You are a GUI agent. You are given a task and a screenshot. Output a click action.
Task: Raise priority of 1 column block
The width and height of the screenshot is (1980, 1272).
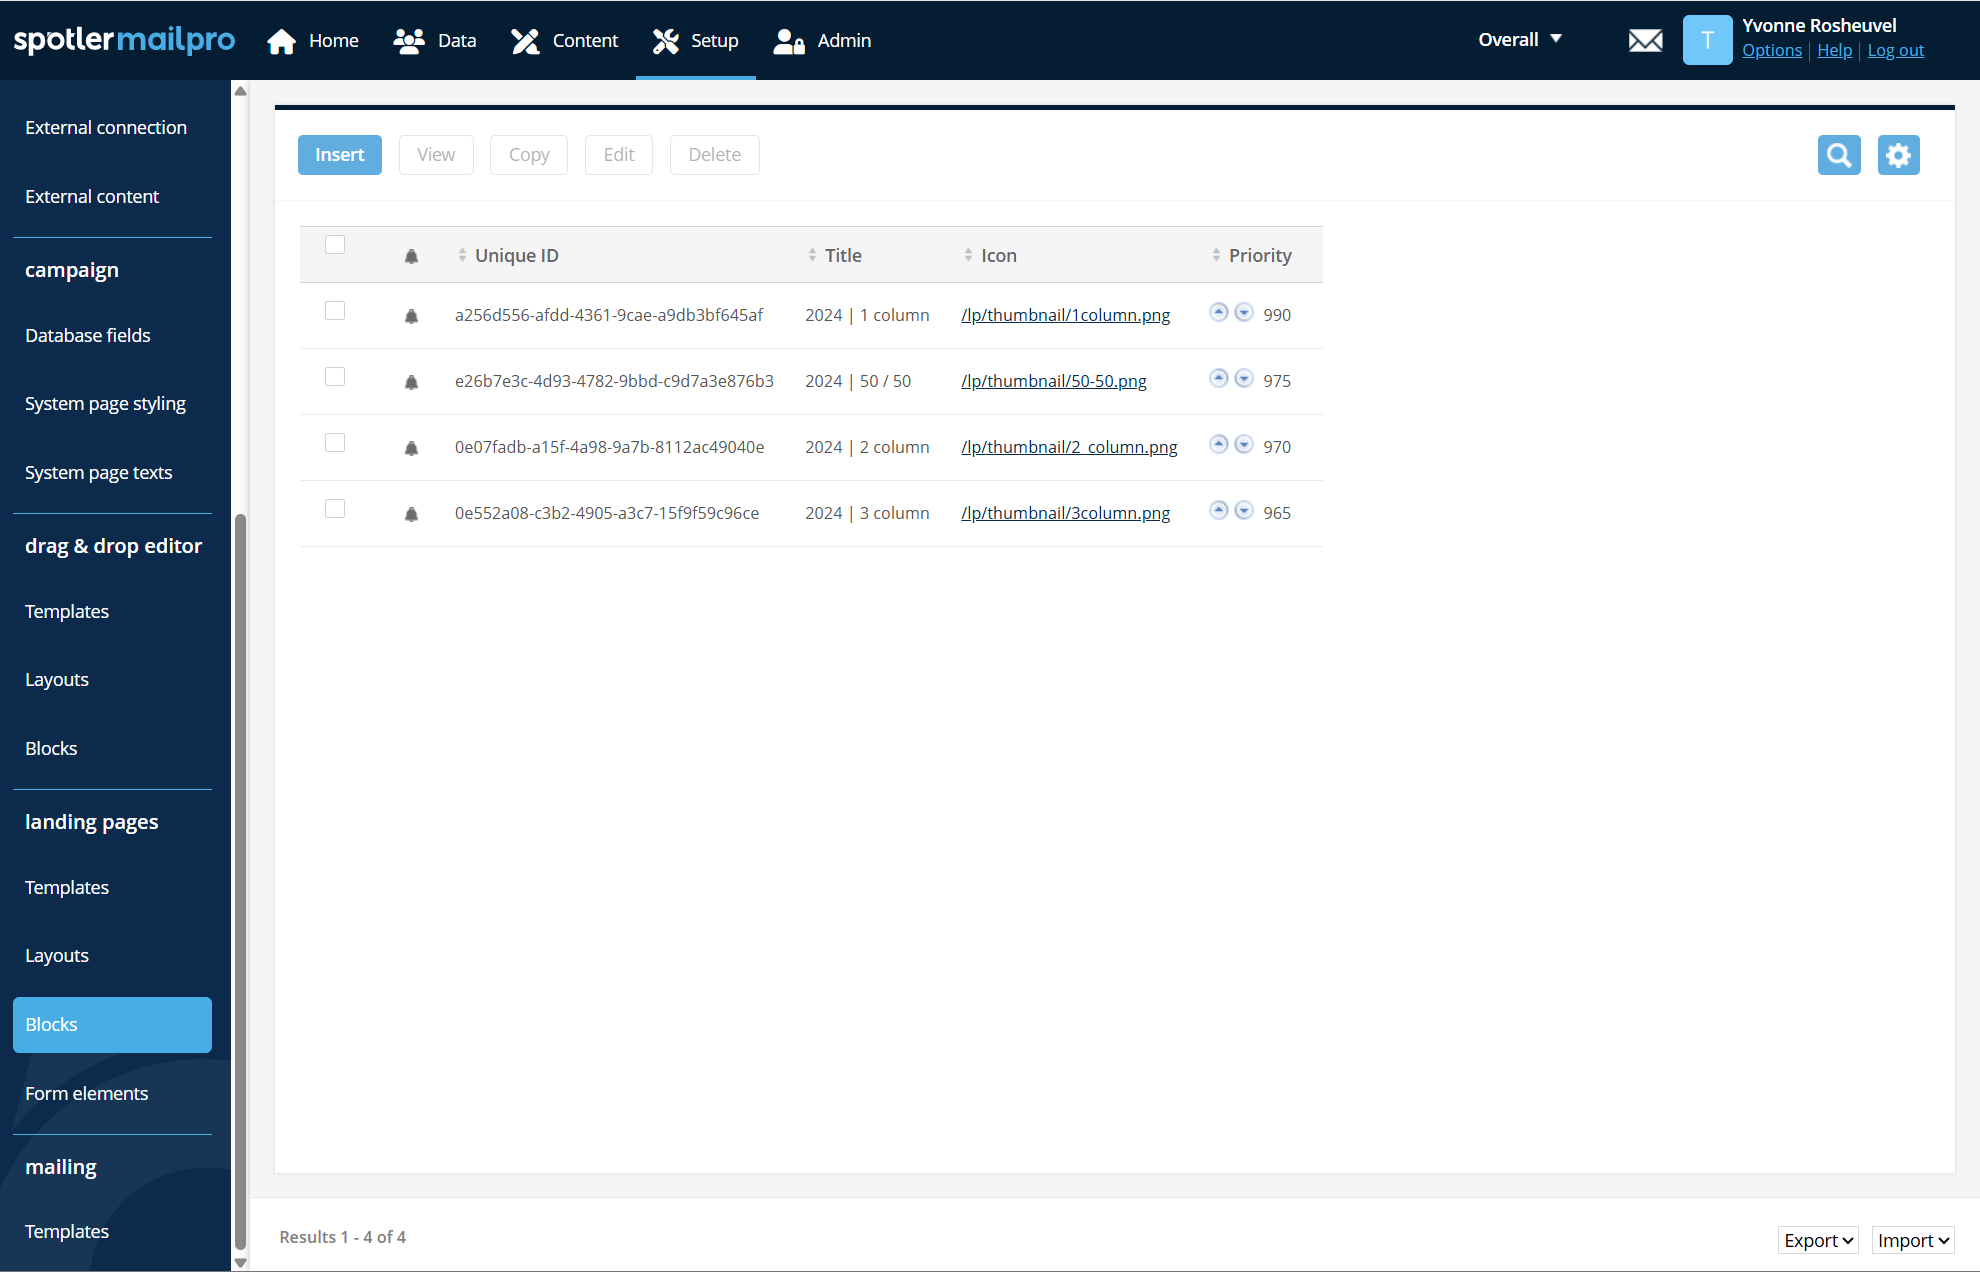pyautogui.click(x=1218, y=312)
